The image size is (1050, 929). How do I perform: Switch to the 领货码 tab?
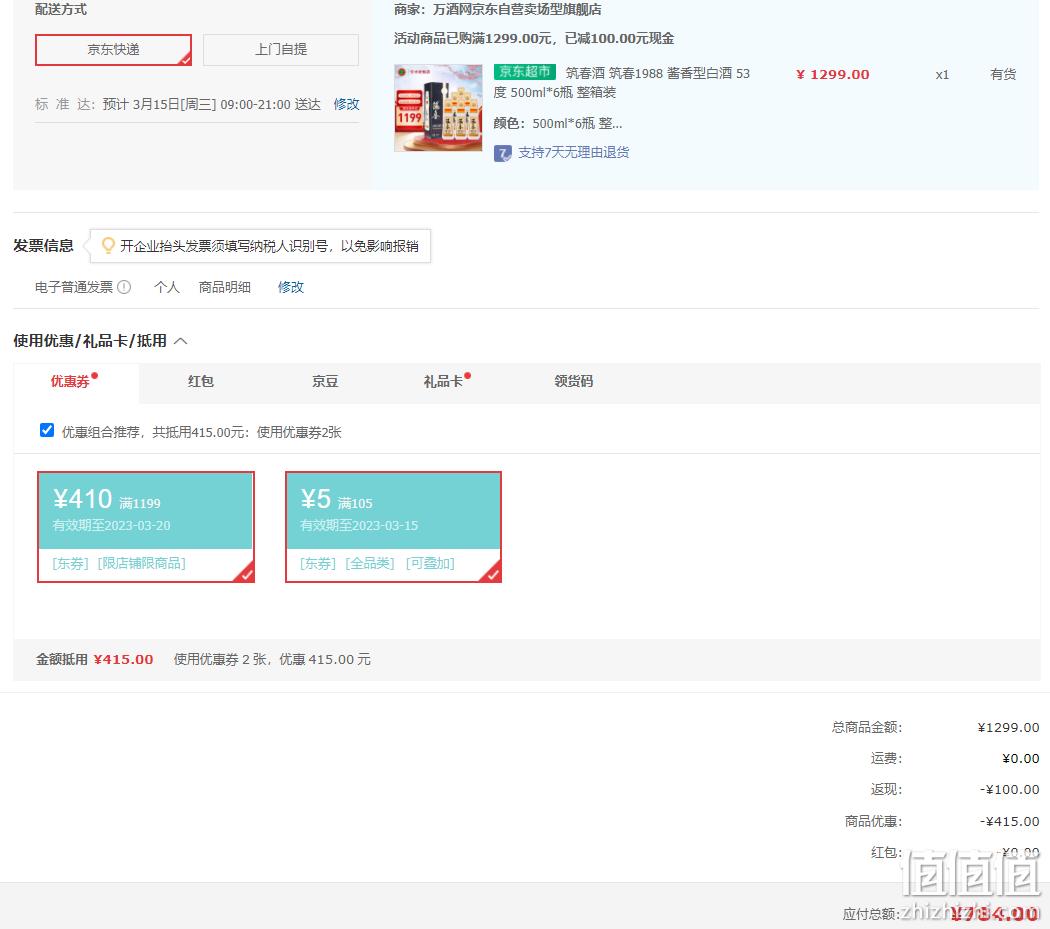point(573,381)
